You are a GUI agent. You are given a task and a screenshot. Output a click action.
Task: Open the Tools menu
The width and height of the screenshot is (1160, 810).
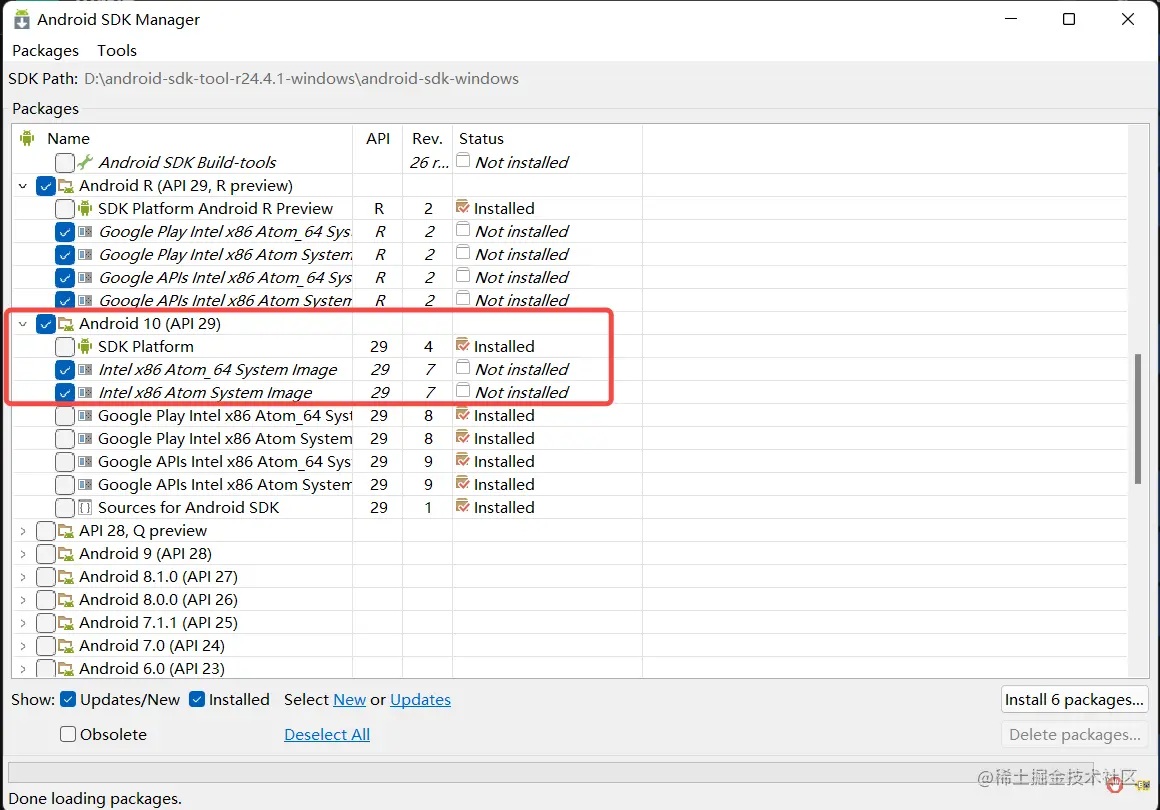tap(117, 50)
